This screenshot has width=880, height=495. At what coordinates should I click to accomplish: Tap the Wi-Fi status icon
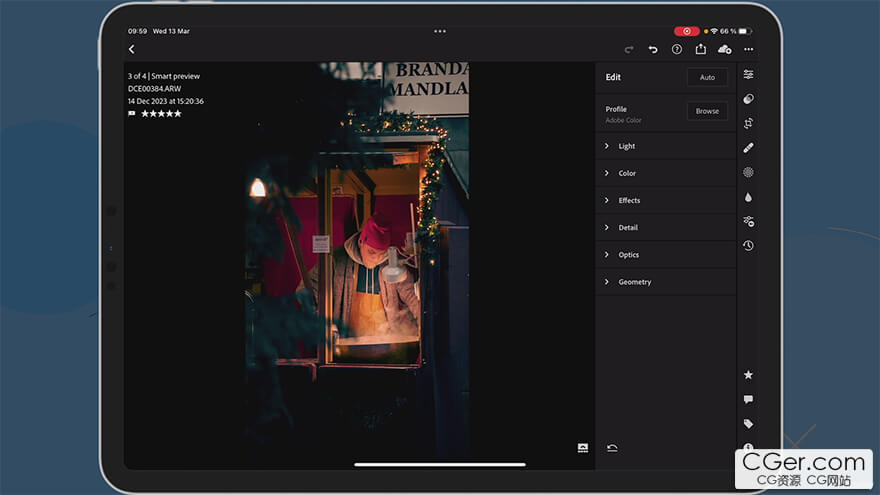pos(714,31)
